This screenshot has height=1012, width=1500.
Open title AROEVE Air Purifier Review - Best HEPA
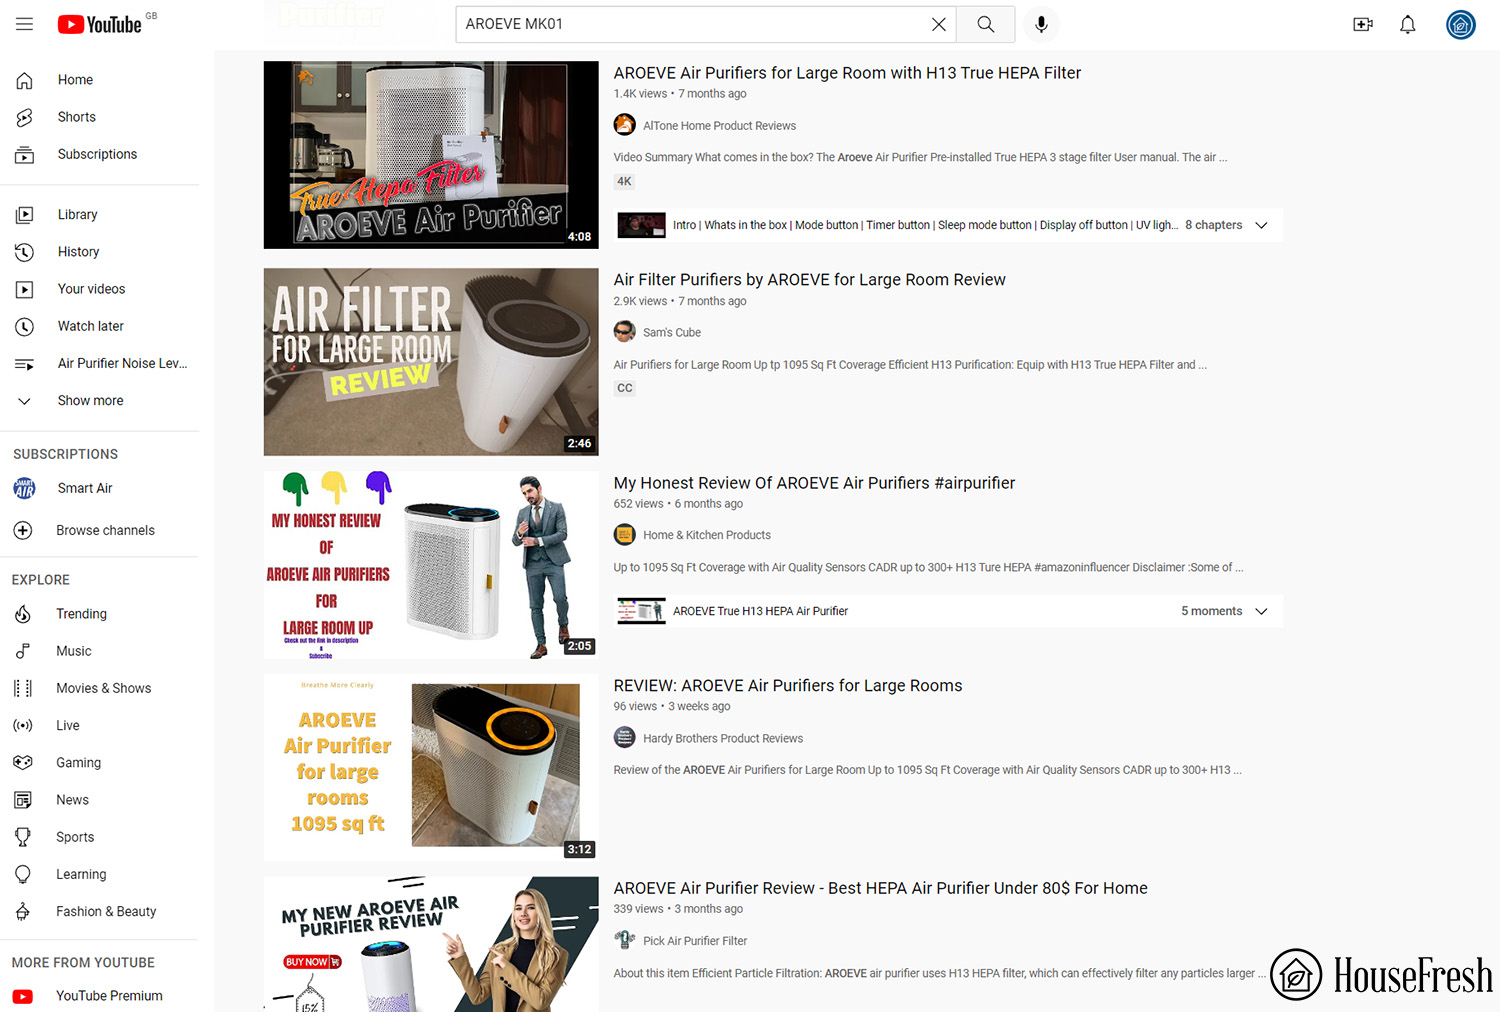pyautogui.click(x=880, y=888)
